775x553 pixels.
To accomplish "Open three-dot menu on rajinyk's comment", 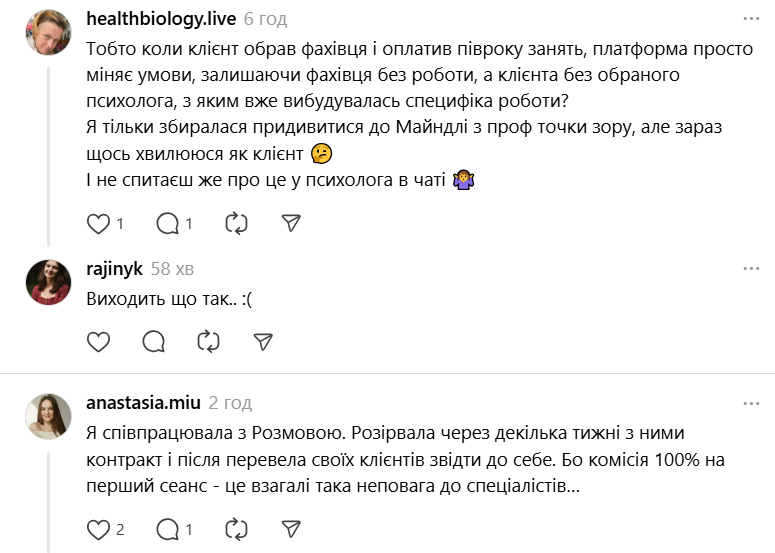I will click(750, 268).
